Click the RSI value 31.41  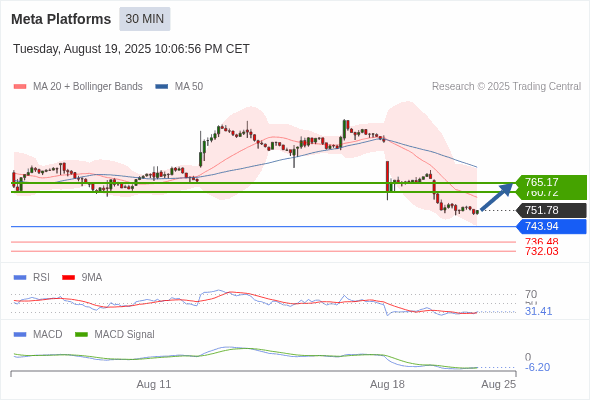point(538,312)
